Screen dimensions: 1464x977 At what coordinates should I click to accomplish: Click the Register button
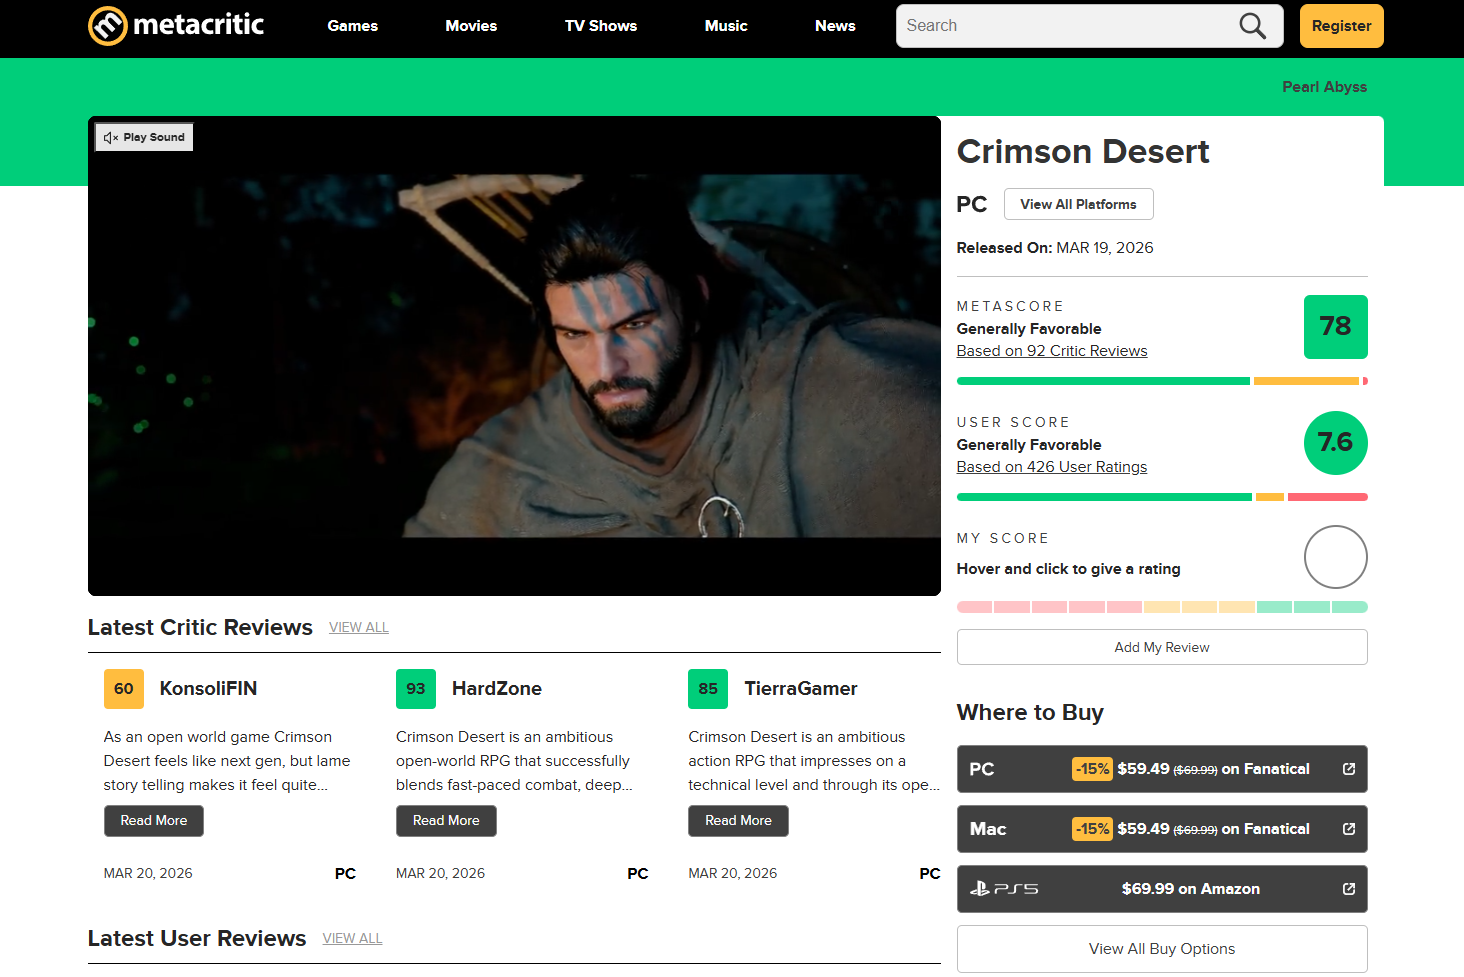click(x=1341, y=25)
